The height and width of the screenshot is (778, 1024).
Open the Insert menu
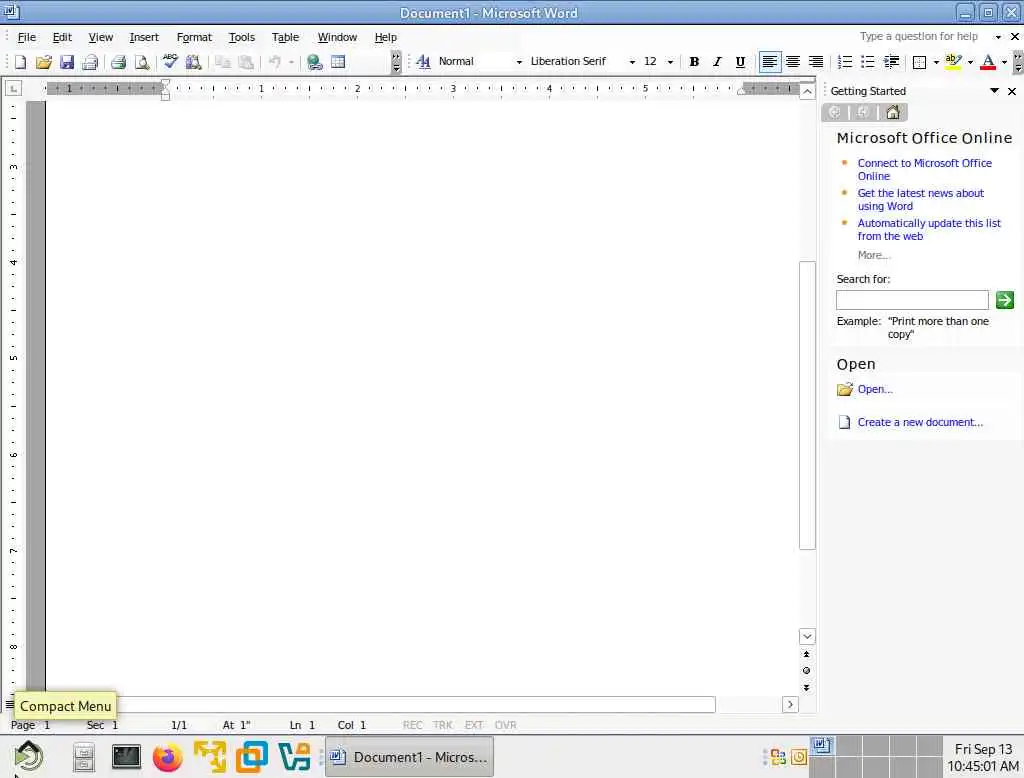coord(144,37)
